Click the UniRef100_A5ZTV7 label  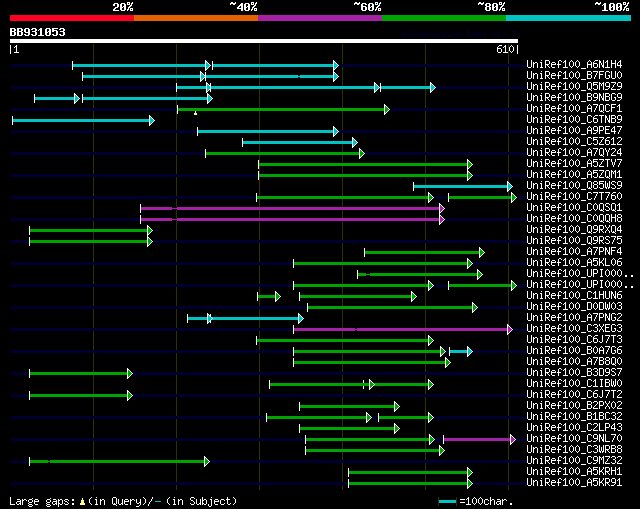574,163
